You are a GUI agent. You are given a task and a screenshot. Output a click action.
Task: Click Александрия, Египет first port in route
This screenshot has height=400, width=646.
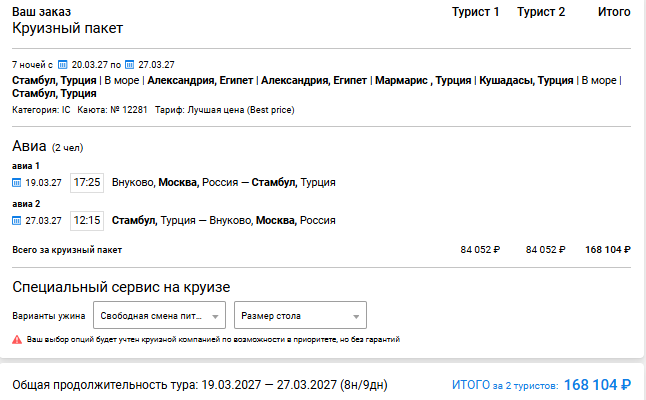(x=200, y=80)
